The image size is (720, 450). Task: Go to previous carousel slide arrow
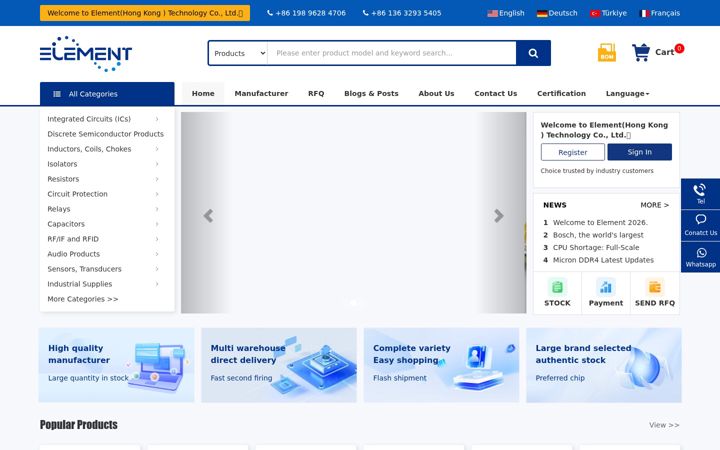[208, 216]
